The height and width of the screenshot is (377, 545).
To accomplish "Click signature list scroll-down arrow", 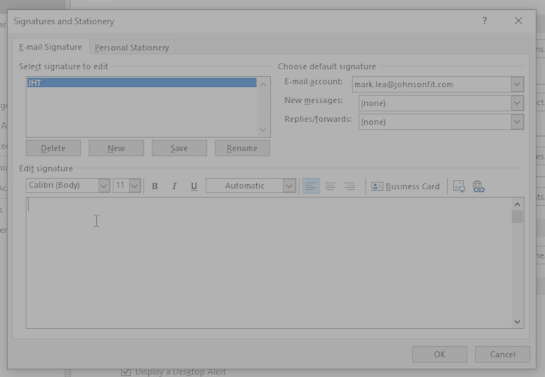I will click(263, 130).
